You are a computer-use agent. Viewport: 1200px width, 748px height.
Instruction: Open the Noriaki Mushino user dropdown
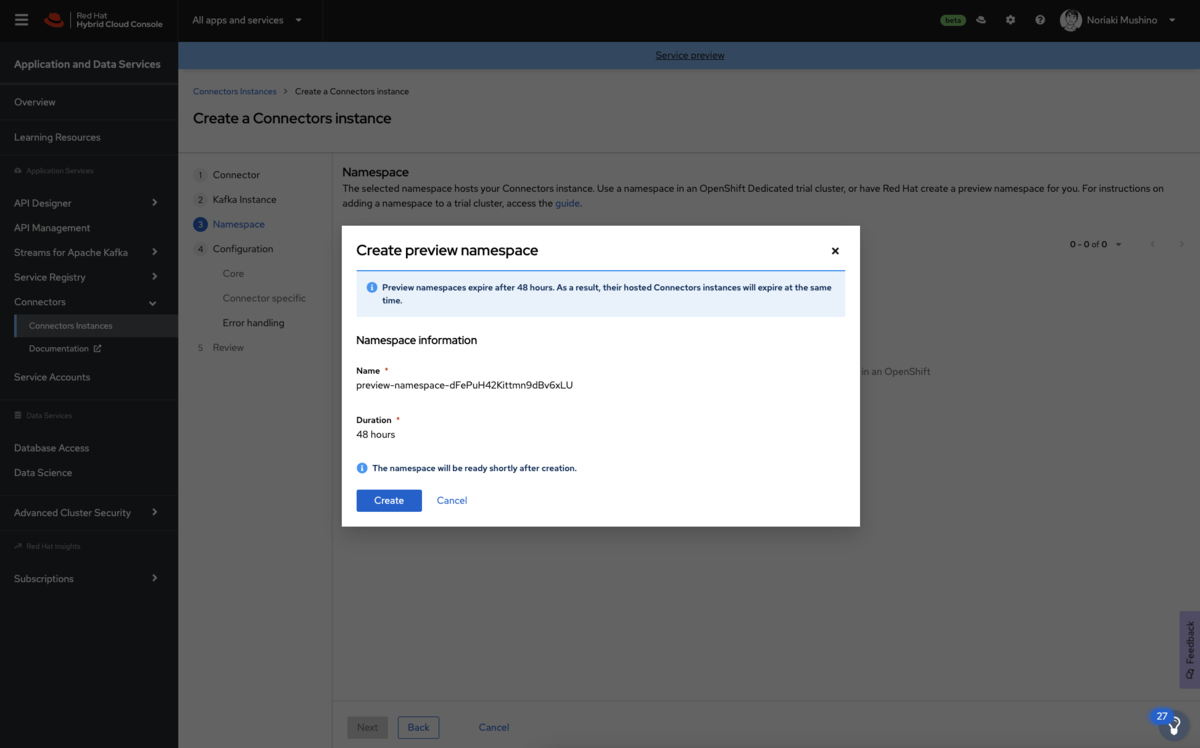(x=1131, y=20)
